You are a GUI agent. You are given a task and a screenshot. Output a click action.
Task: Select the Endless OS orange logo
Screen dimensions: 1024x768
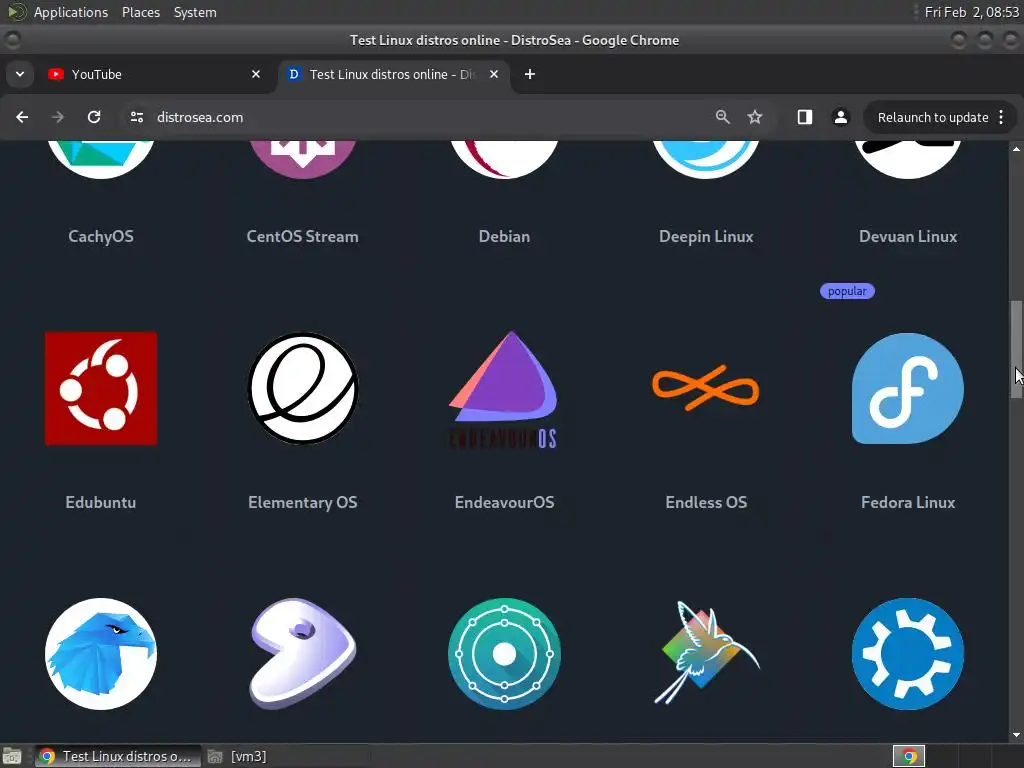pyautogui.click(x=705, y=389)
